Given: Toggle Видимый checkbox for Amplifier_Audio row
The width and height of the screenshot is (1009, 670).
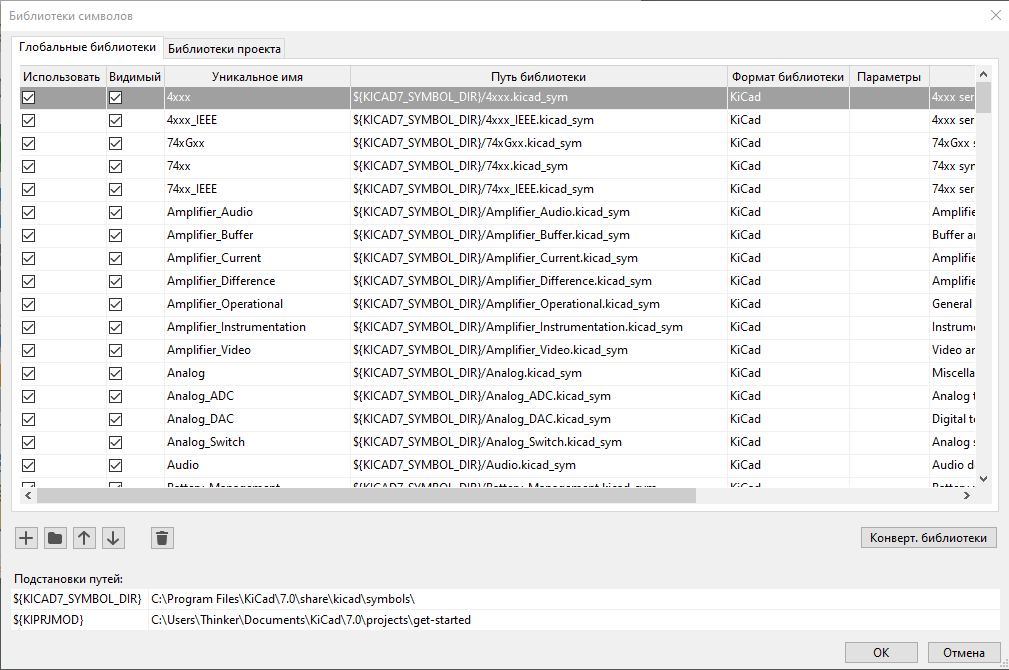Looking at the screenshot, I should click(115, 212).
